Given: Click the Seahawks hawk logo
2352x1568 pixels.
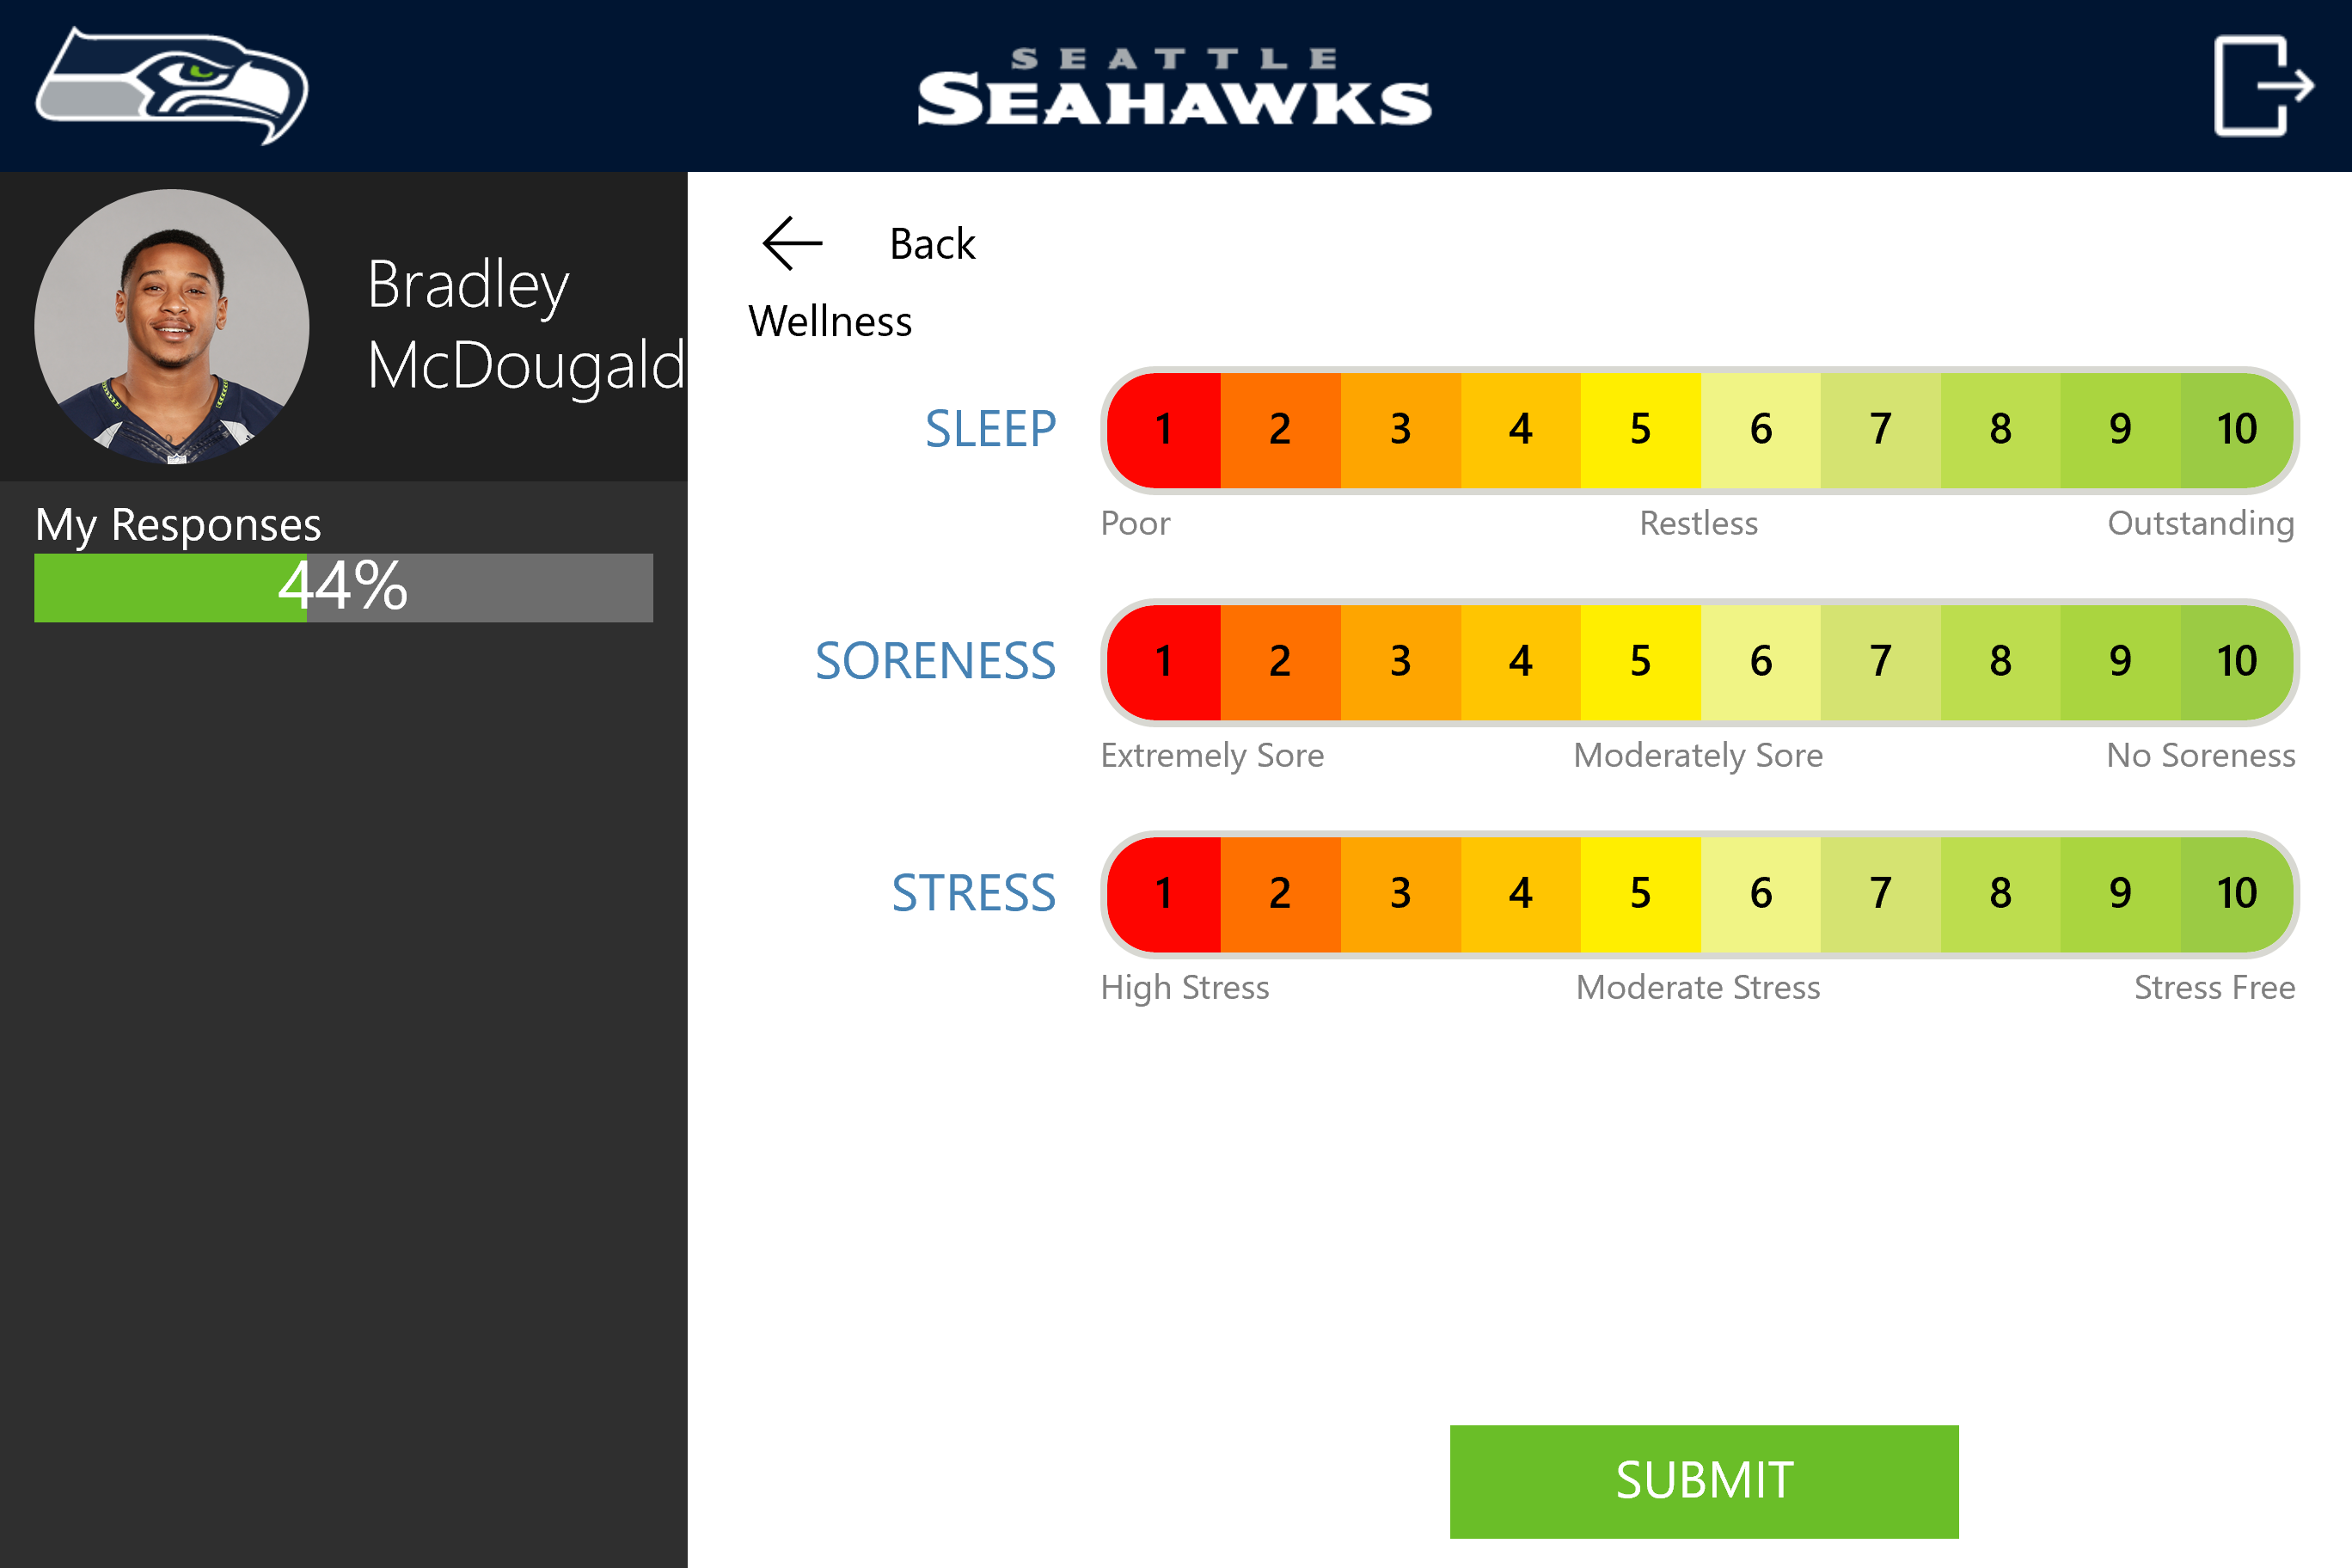Looking at the screenshot, I should pyautogui.click(x=172, y=86).
